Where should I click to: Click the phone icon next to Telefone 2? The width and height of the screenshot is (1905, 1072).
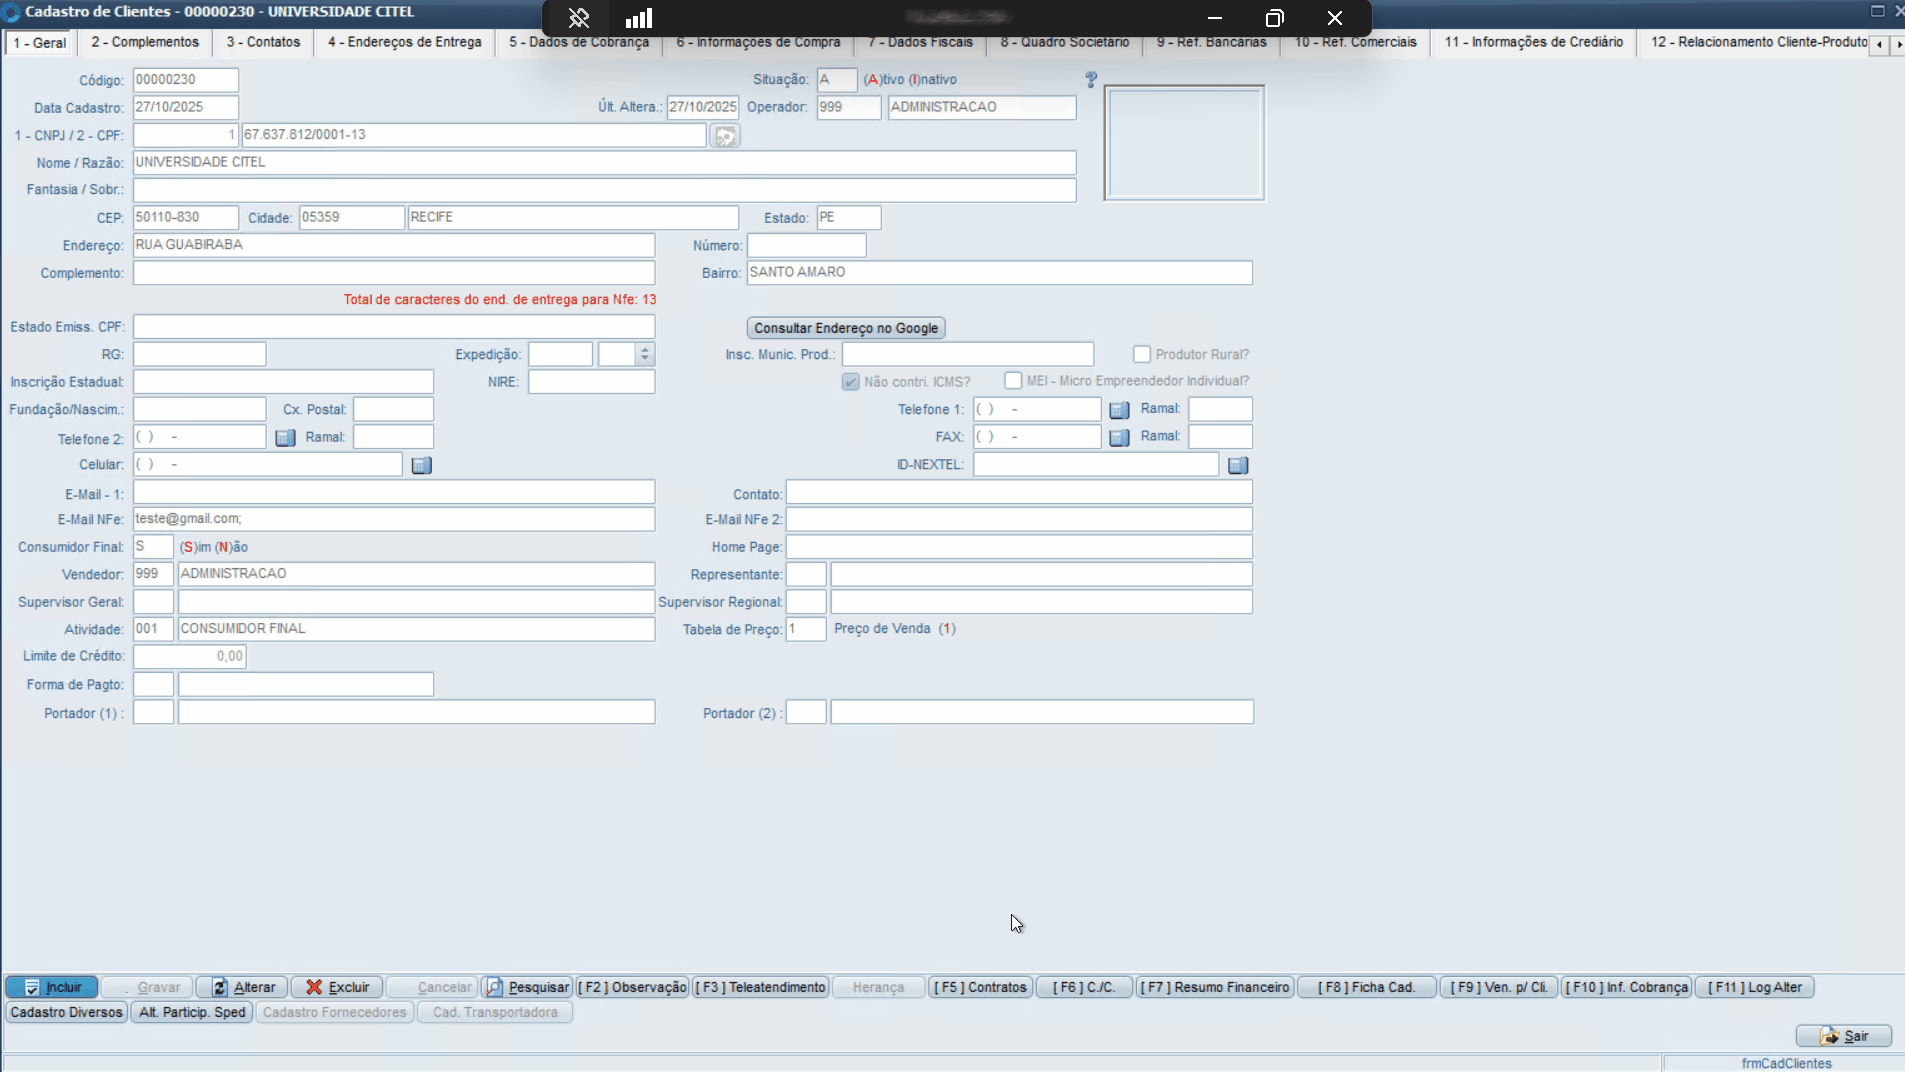(285, 438)
